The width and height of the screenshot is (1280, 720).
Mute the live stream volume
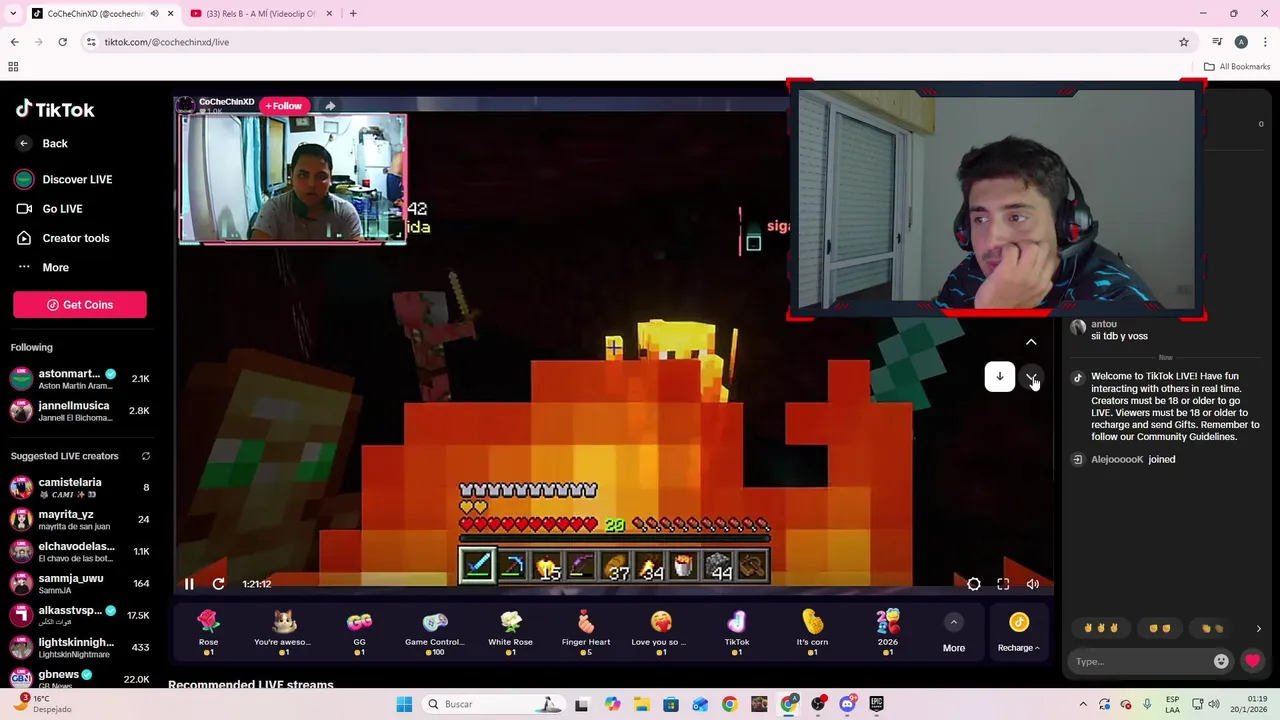point(1033,584)
